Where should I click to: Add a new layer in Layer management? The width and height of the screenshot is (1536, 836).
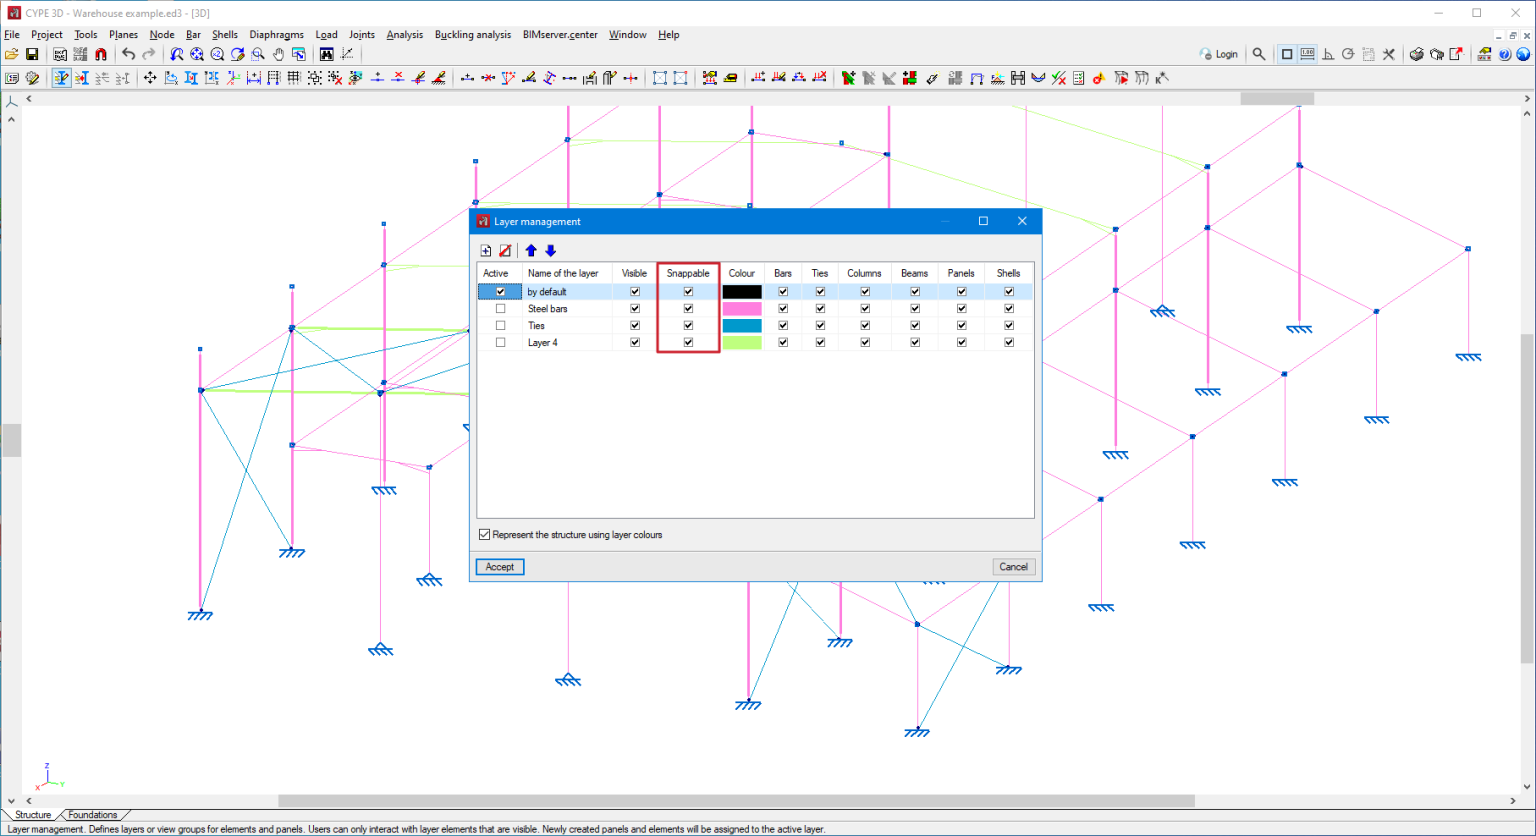tap(486, 251)
